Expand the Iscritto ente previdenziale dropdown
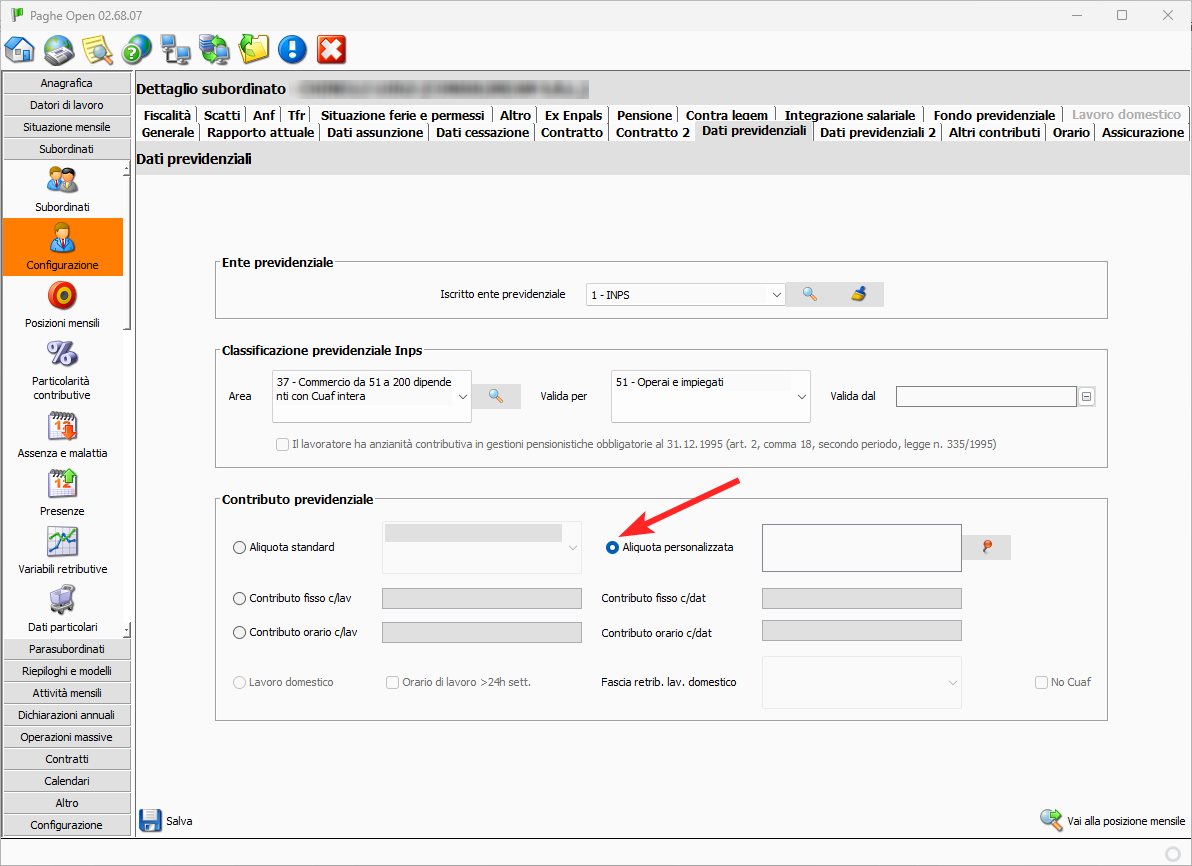 tap(776, 295)
